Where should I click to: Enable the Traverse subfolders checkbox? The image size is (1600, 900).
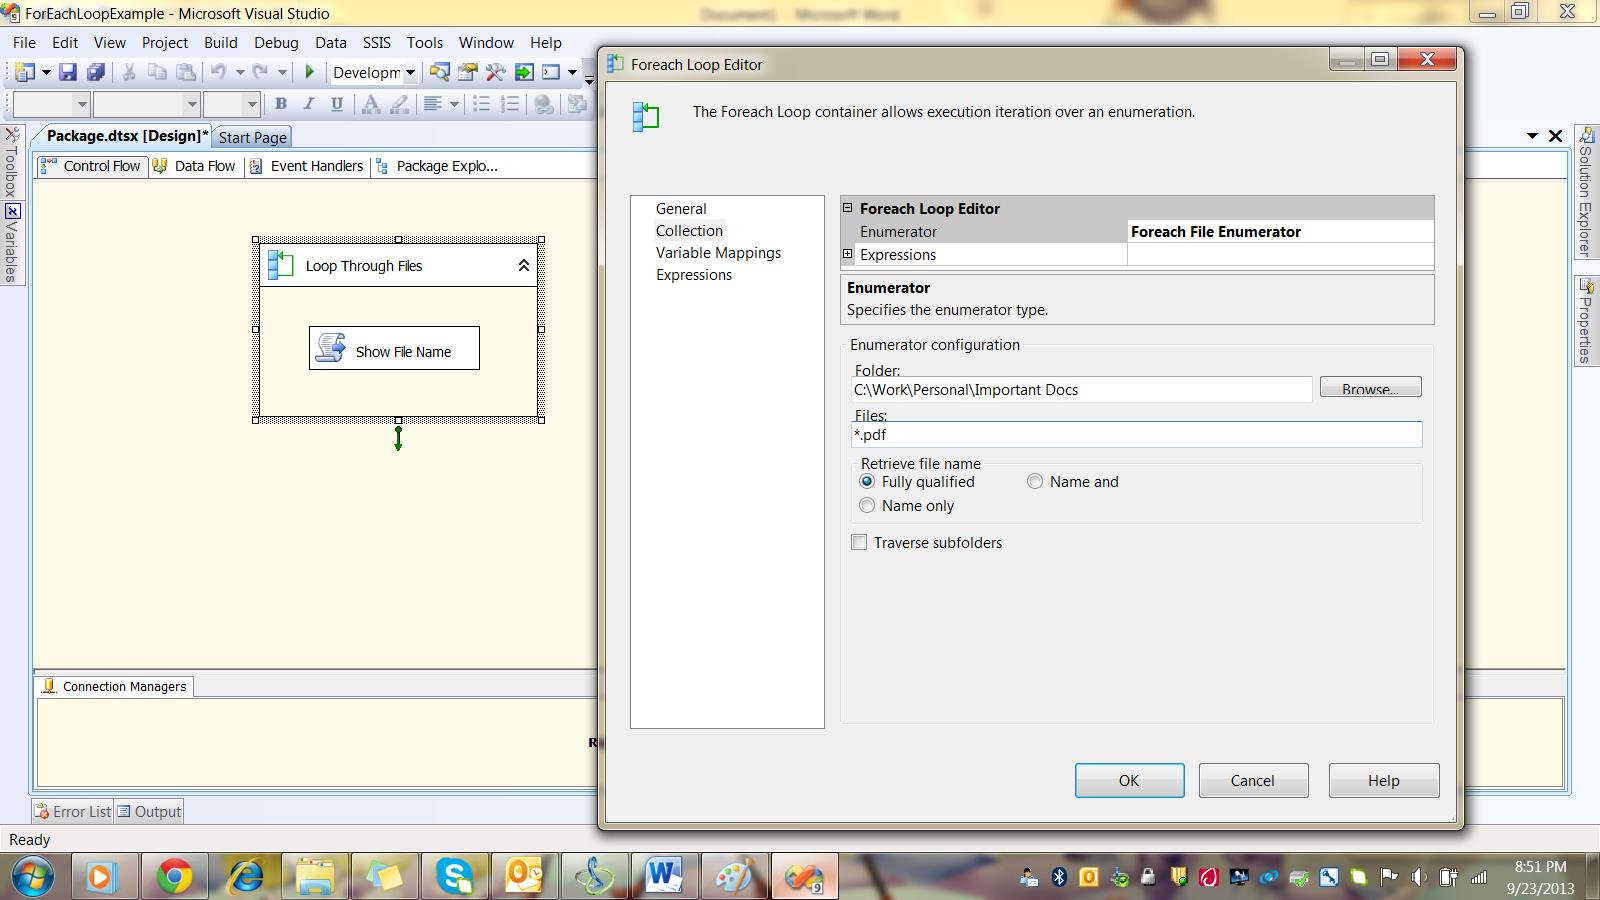click(859, 543)
